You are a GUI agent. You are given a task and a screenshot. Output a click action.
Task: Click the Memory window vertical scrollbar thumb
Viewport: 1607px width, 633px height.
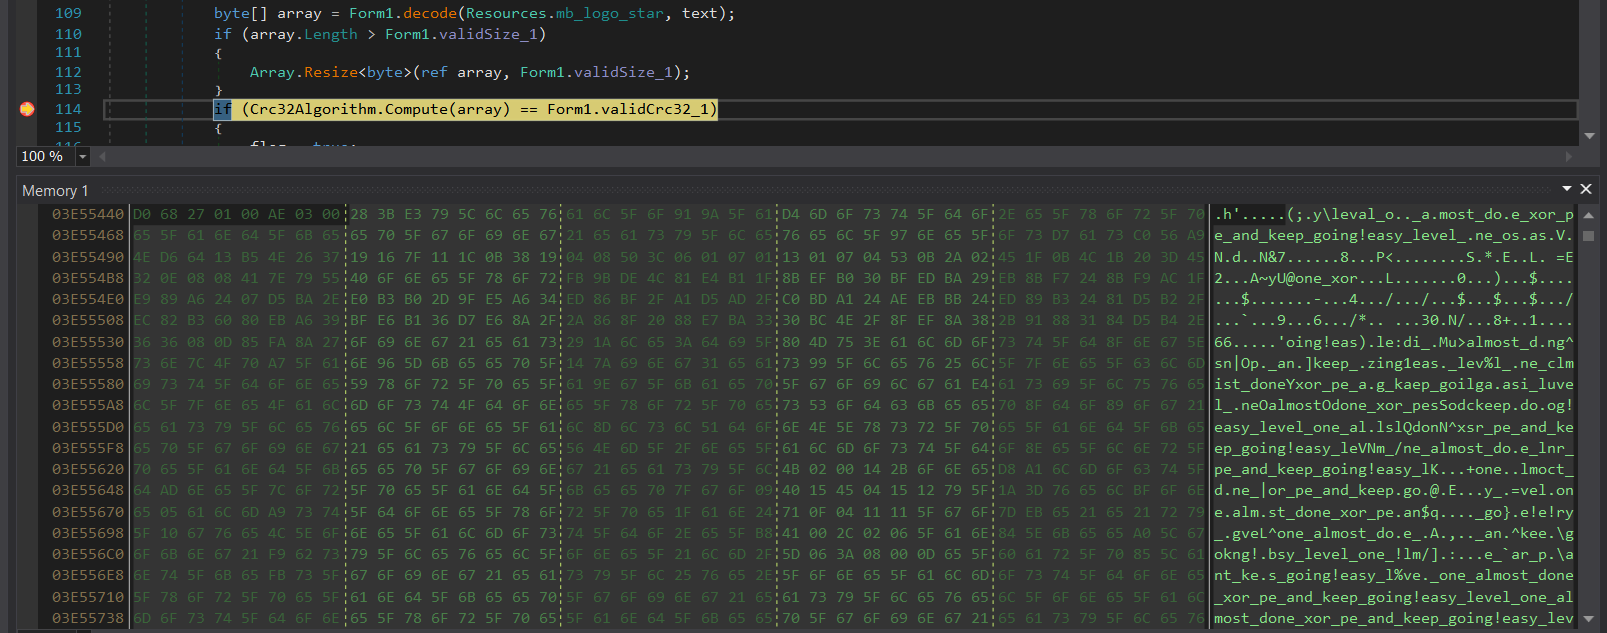point(1588,236)
